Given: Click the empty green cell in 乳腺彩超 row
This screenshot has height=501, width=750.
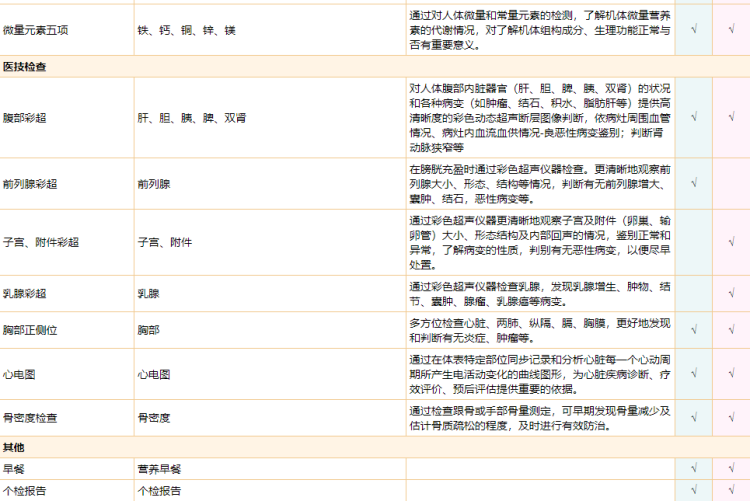Looking at the screenshot, I should 694,293.
